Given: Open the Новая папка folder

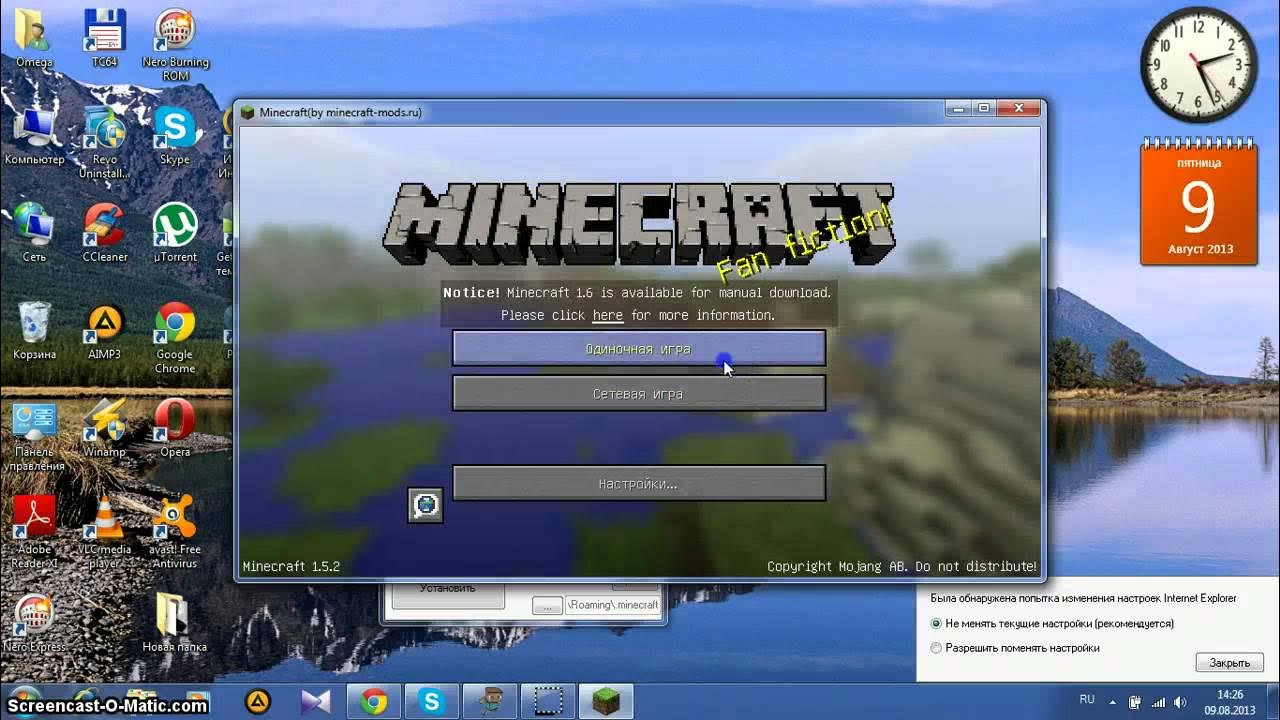Looking at the screenshot, I should [x=175, y=623].
